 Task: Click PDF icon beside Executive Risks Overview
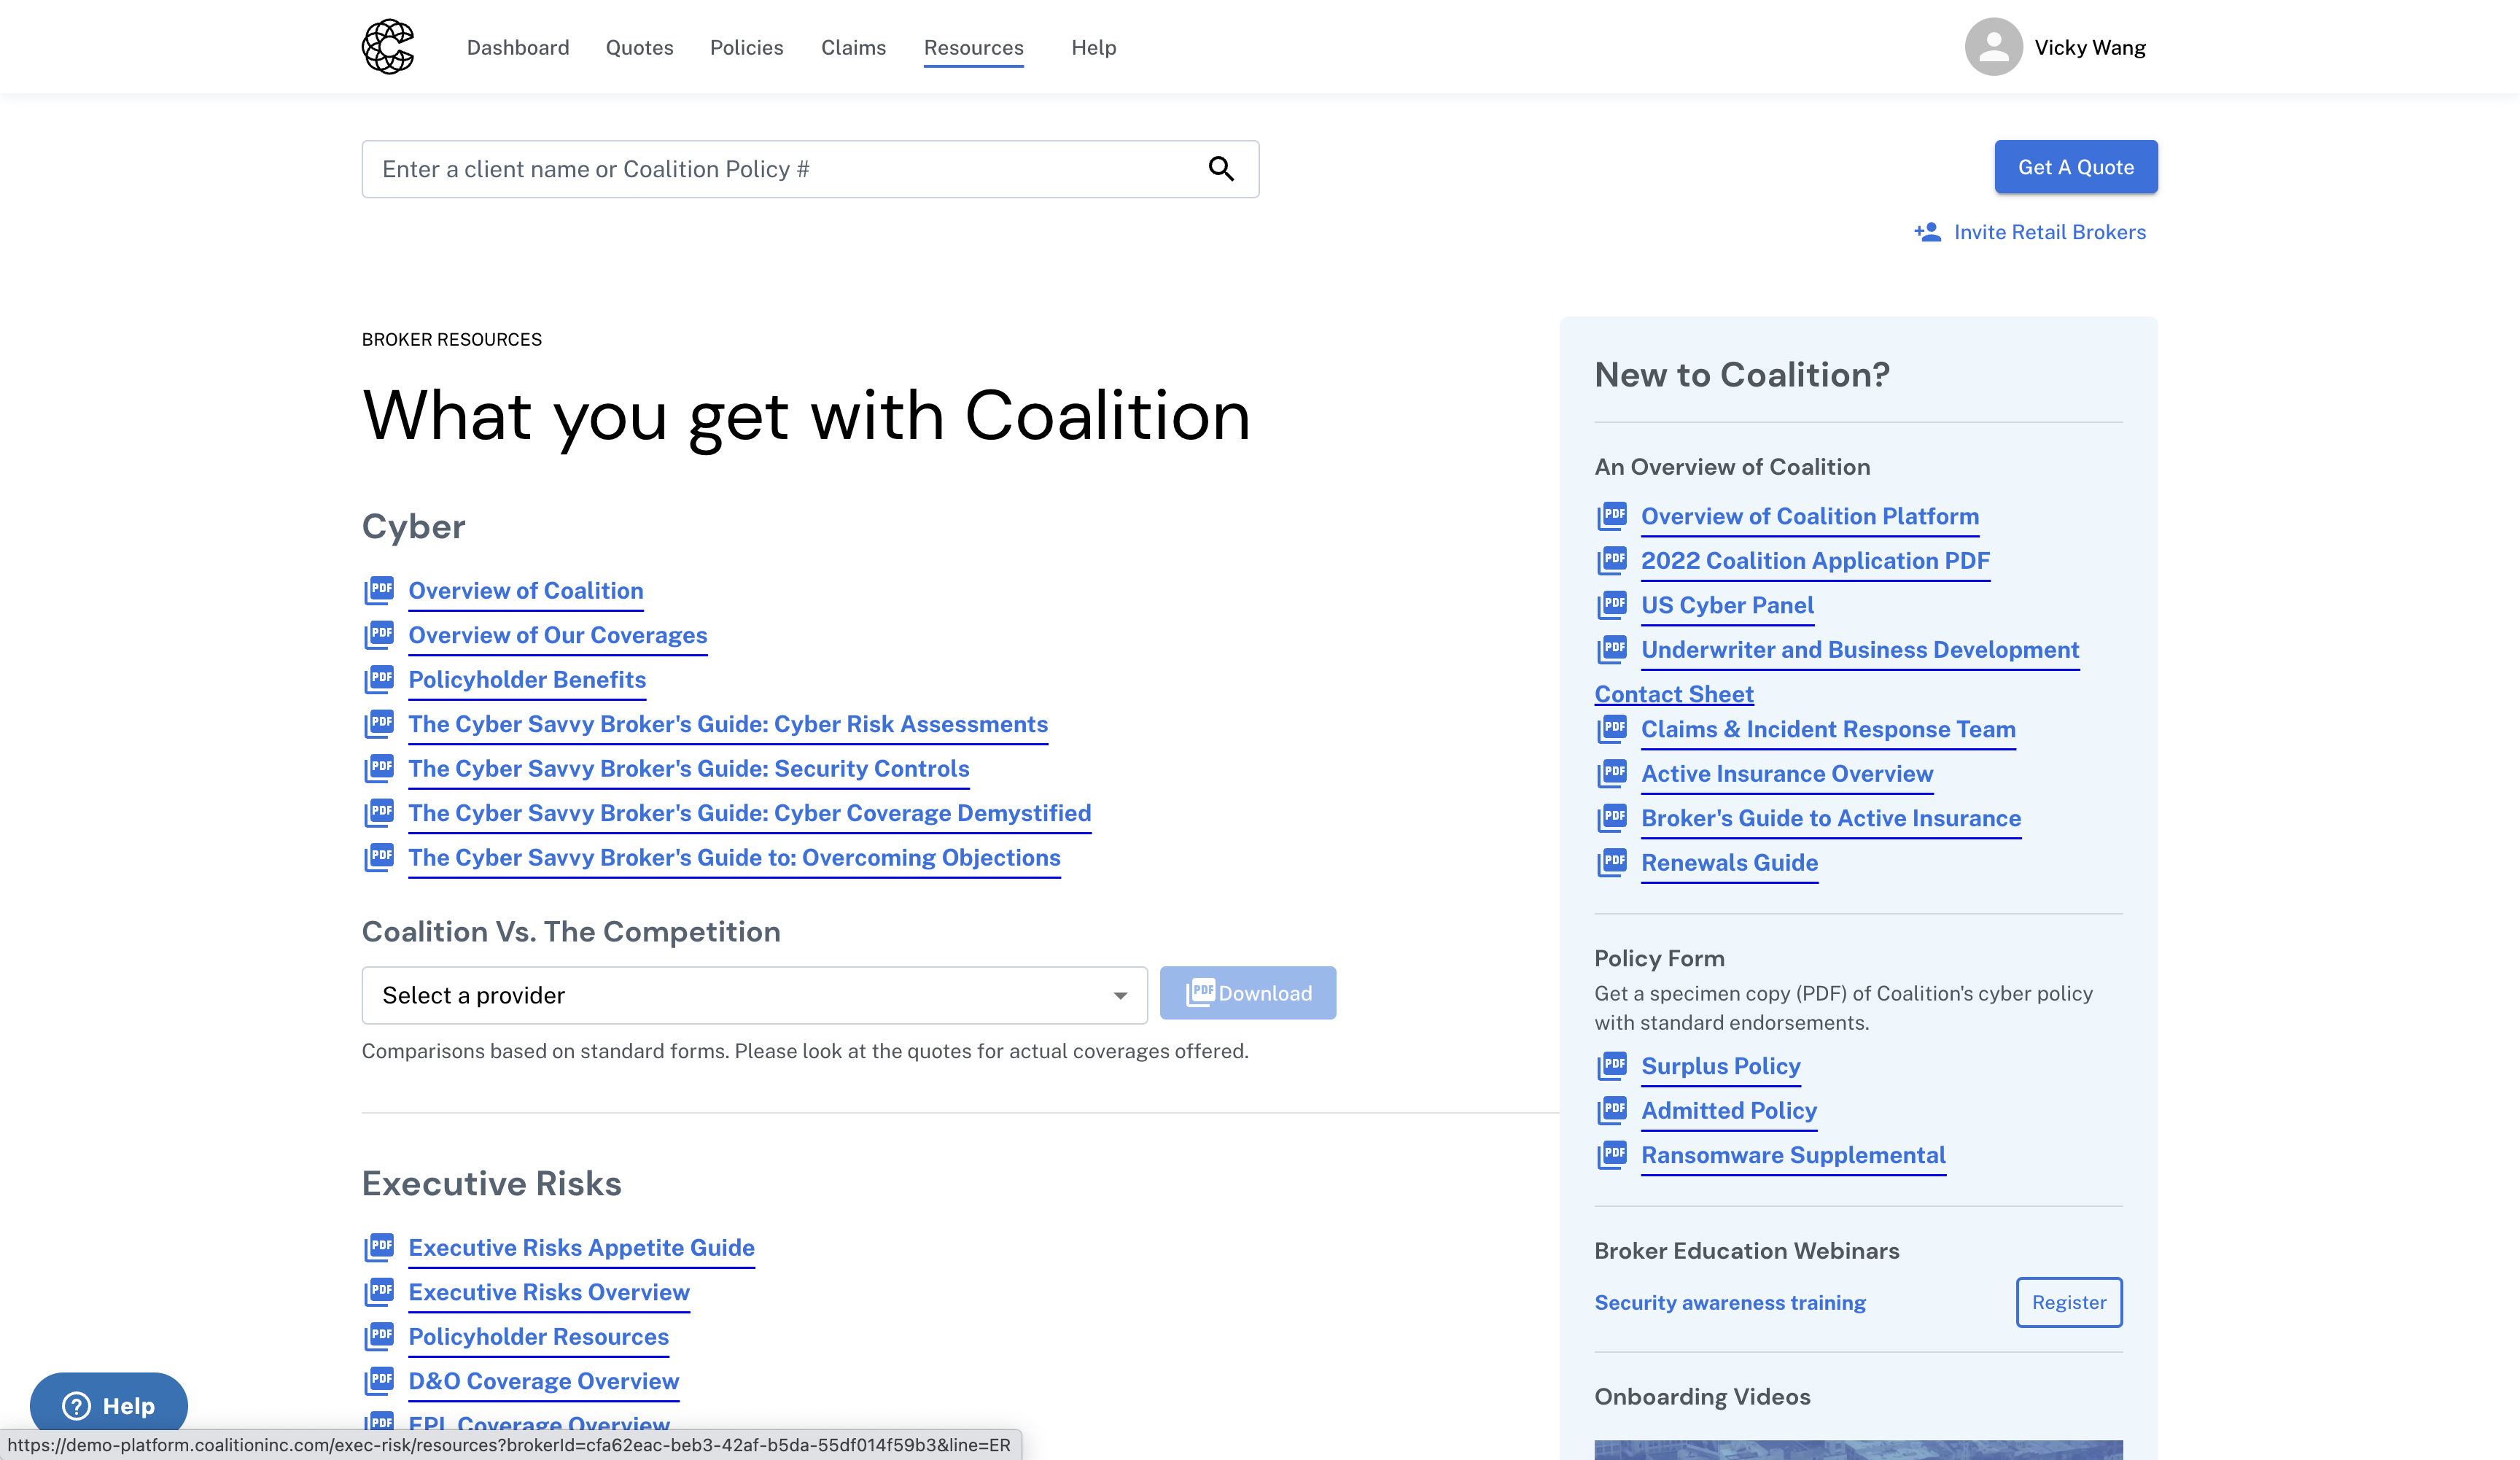click(379, 1292)
